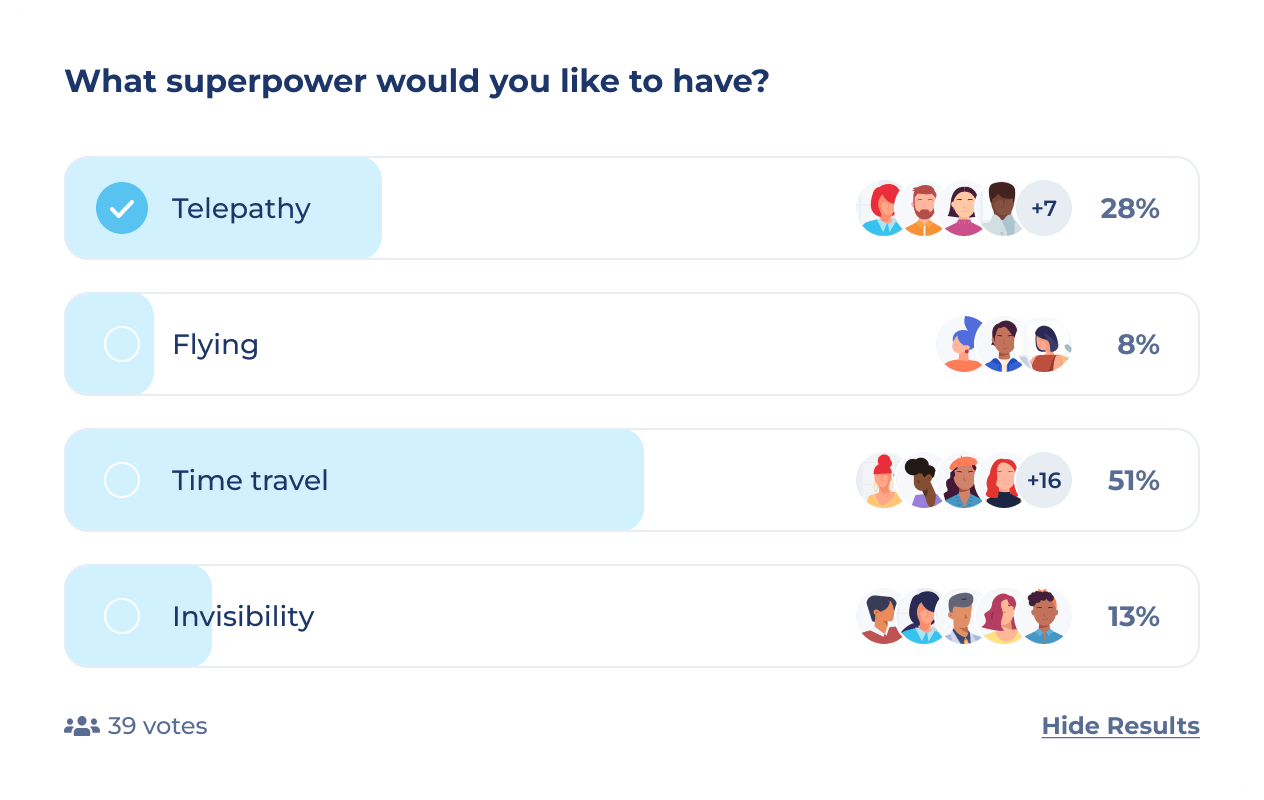Select the Invisibility radio button

click(x=122, y=616)
